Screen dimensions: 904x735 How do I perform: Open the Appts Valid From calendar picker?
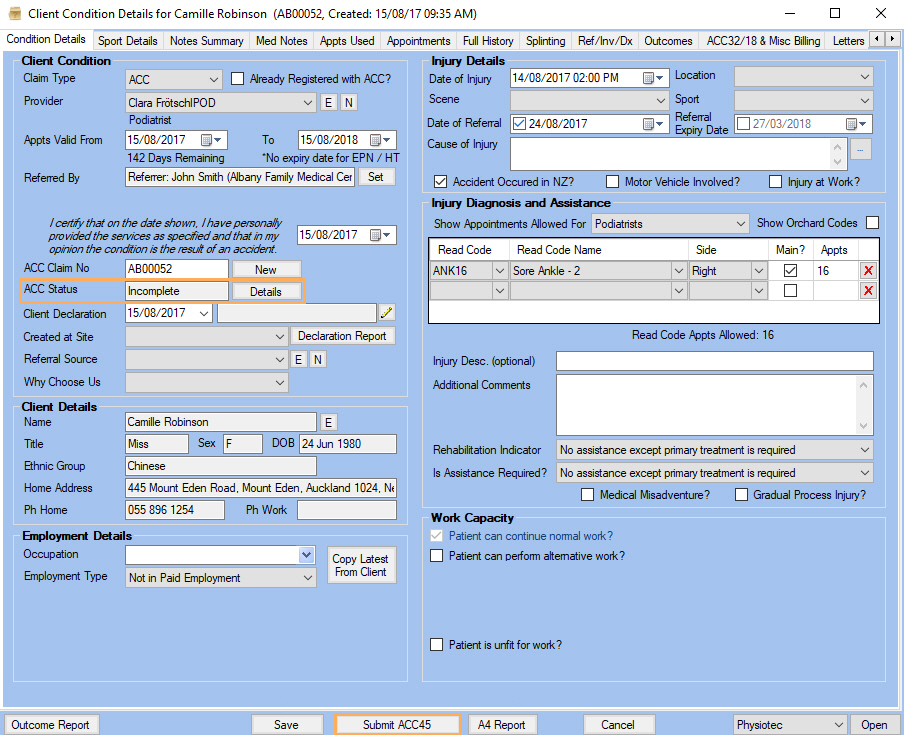point(211,140)
